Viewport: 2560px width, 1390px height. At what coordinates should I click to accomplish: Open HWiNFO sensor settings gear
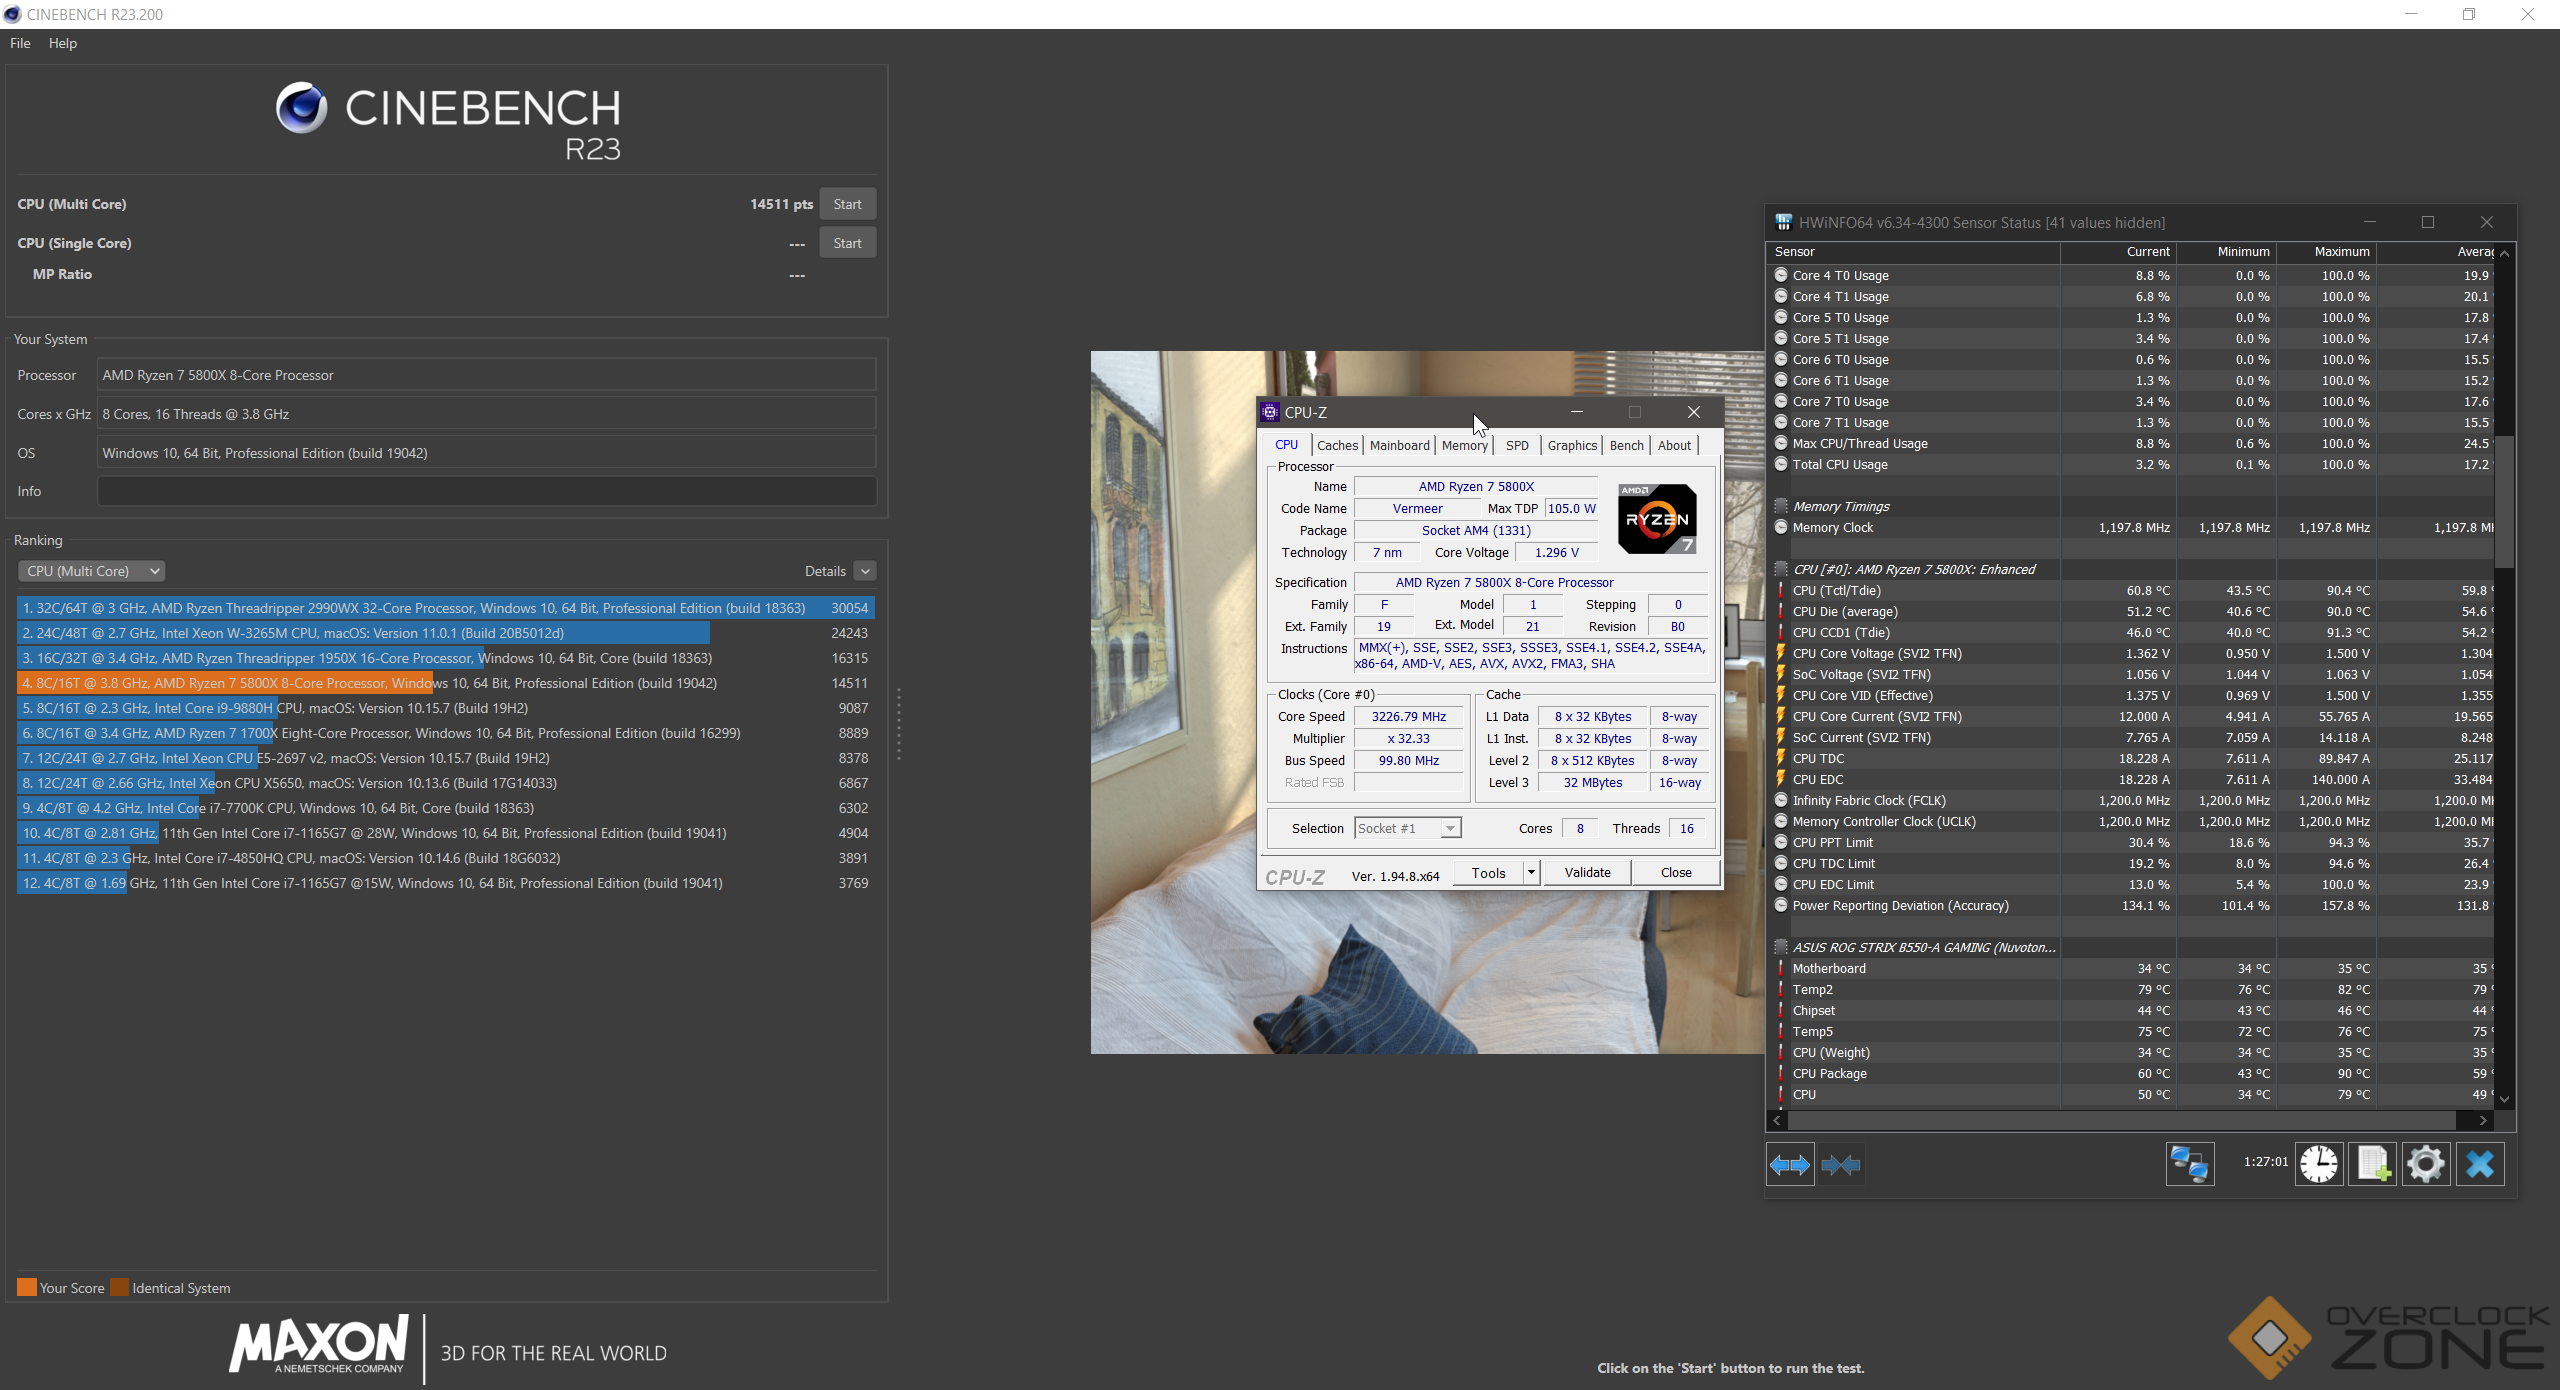click(2425, 1164)
